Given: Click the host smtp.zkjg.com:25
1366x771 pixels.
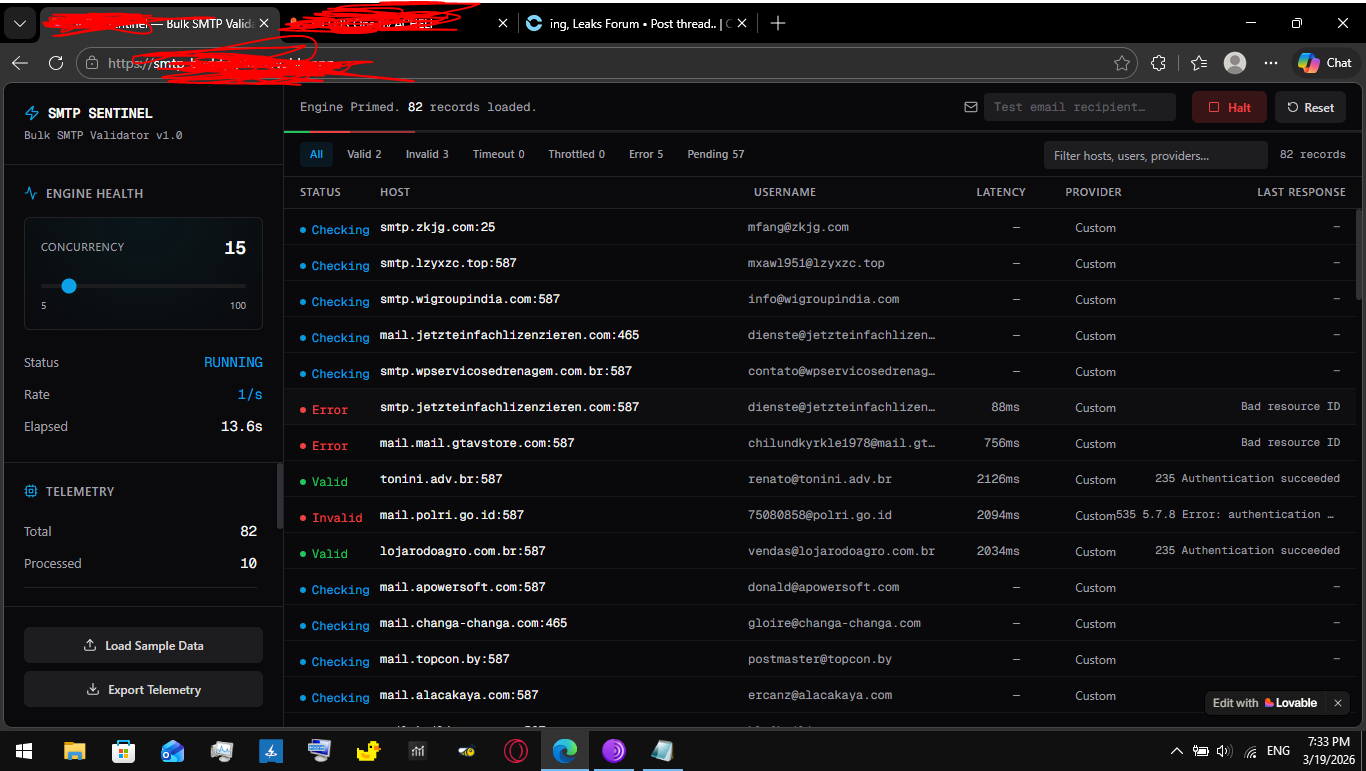Looking at the screenshot, I should tap(437, 227).
